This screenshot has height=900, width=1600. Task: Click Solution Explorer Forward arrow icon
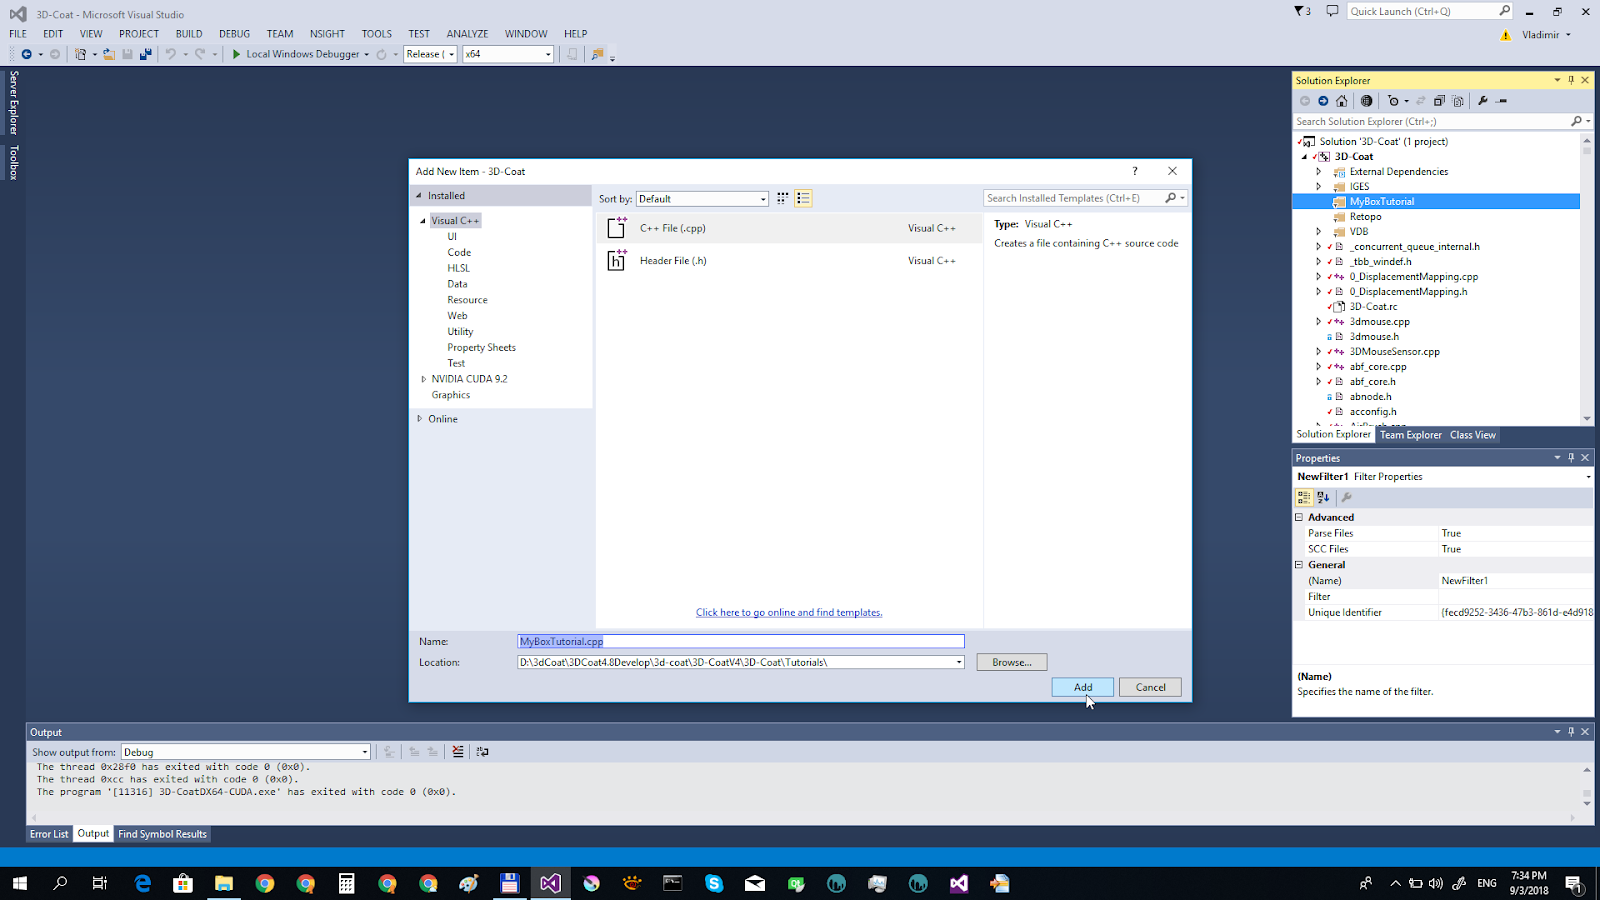(1323, 101)
